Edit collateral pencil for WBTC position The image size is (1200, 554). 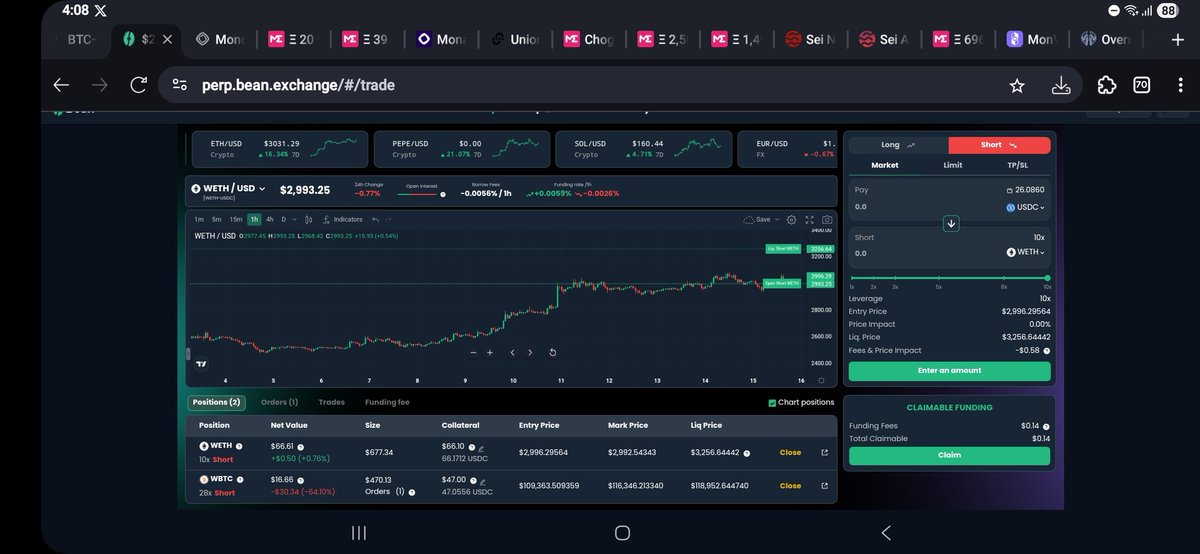(481, 482)
